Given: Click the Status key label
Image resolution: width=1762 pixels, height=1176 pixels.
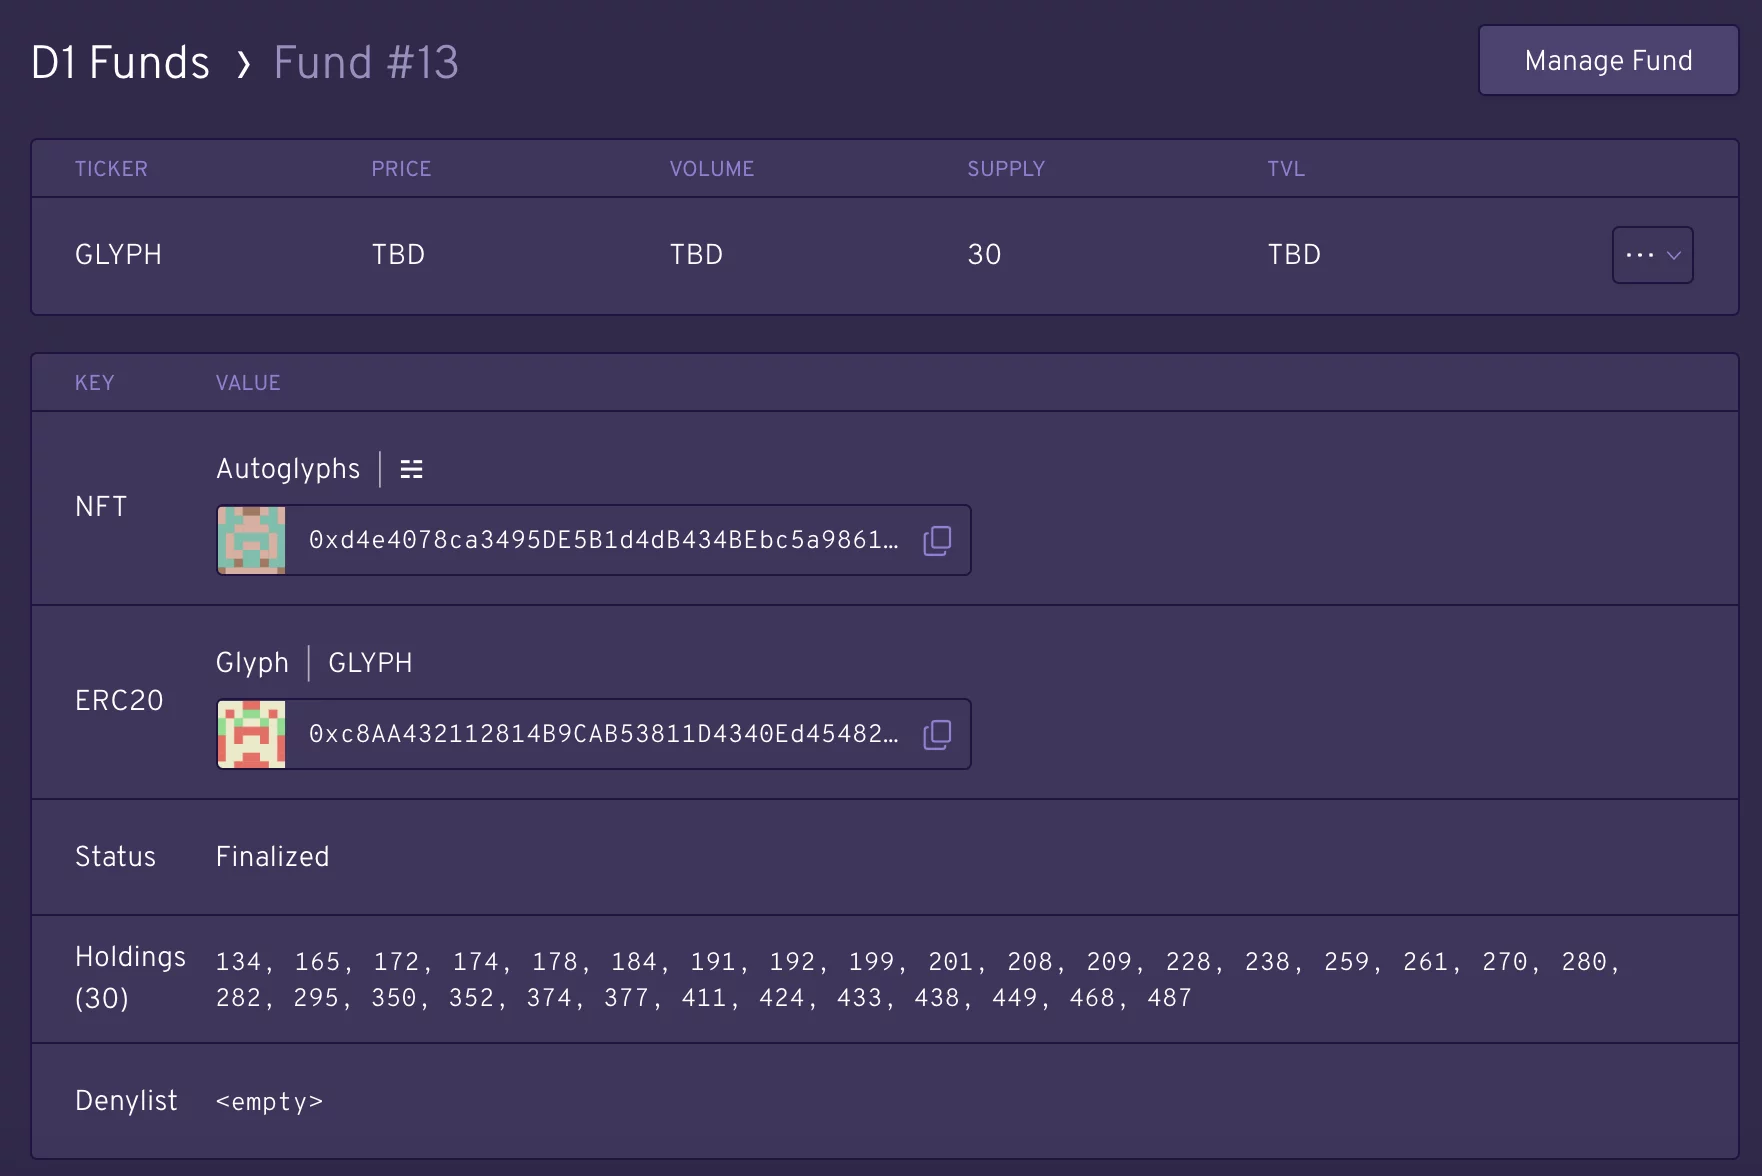Looking at the screenshot, I should (115, 857).
